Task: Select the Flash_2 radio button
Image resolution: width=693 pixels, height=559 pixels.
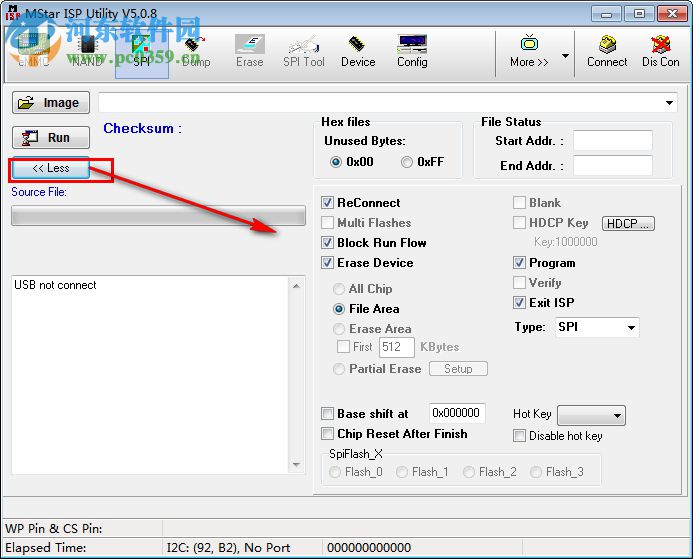Action: click(469, 472)
